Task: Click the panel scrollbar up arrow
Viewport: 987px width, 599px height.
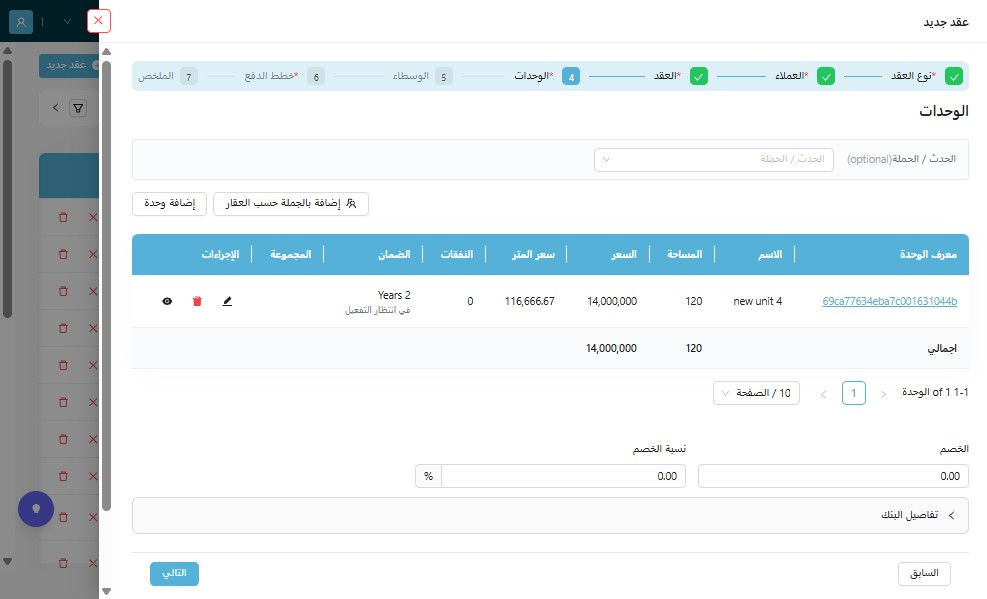Action: click(106, 52)
